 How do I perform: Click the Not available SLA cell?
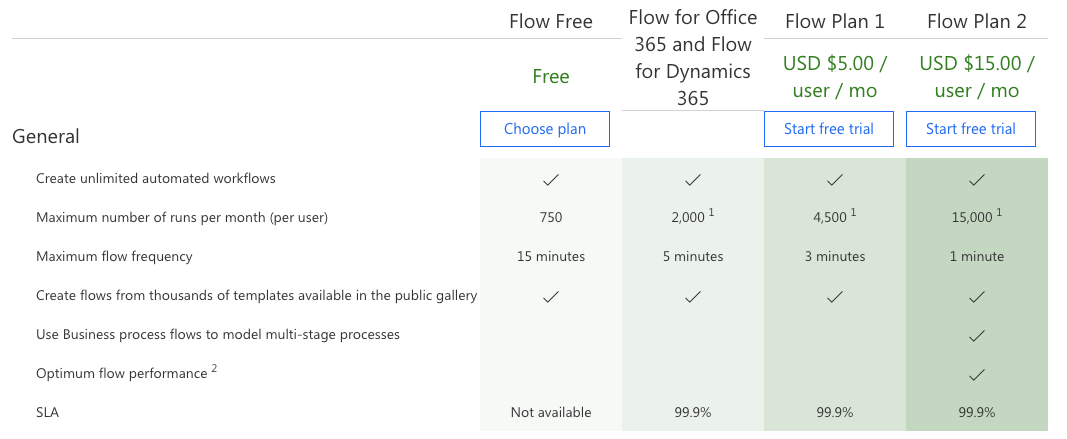[550, 413]
